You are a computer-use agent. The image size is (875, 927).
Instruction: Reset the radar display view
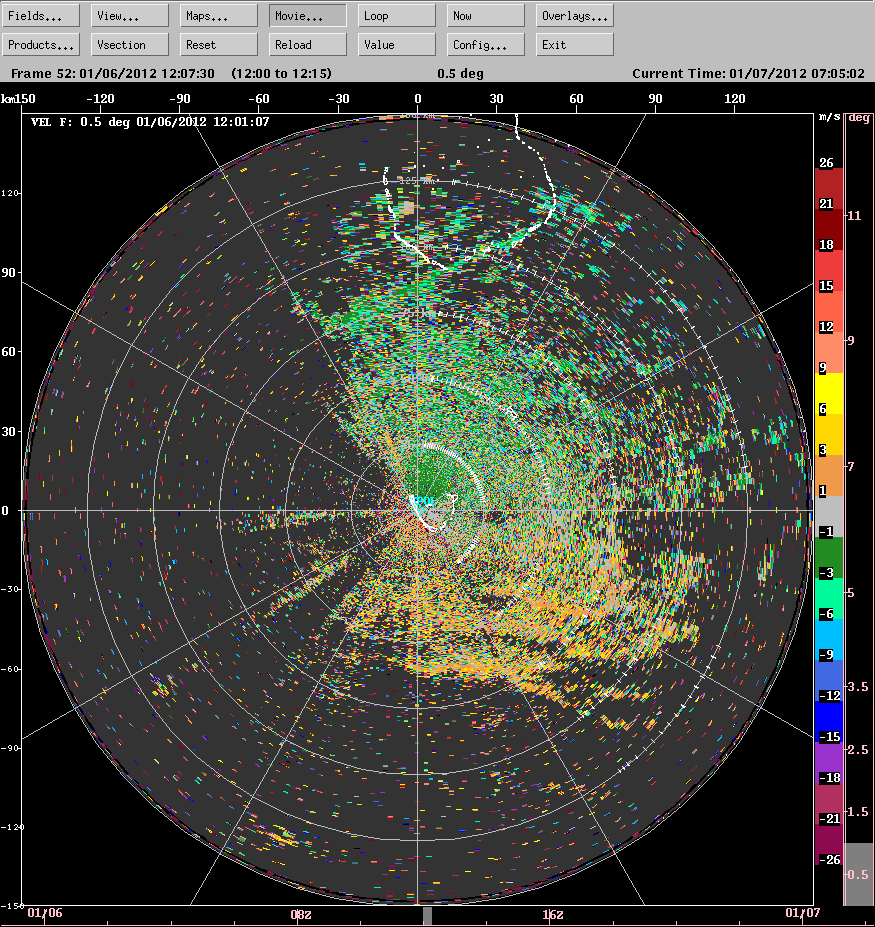(217, 44)
